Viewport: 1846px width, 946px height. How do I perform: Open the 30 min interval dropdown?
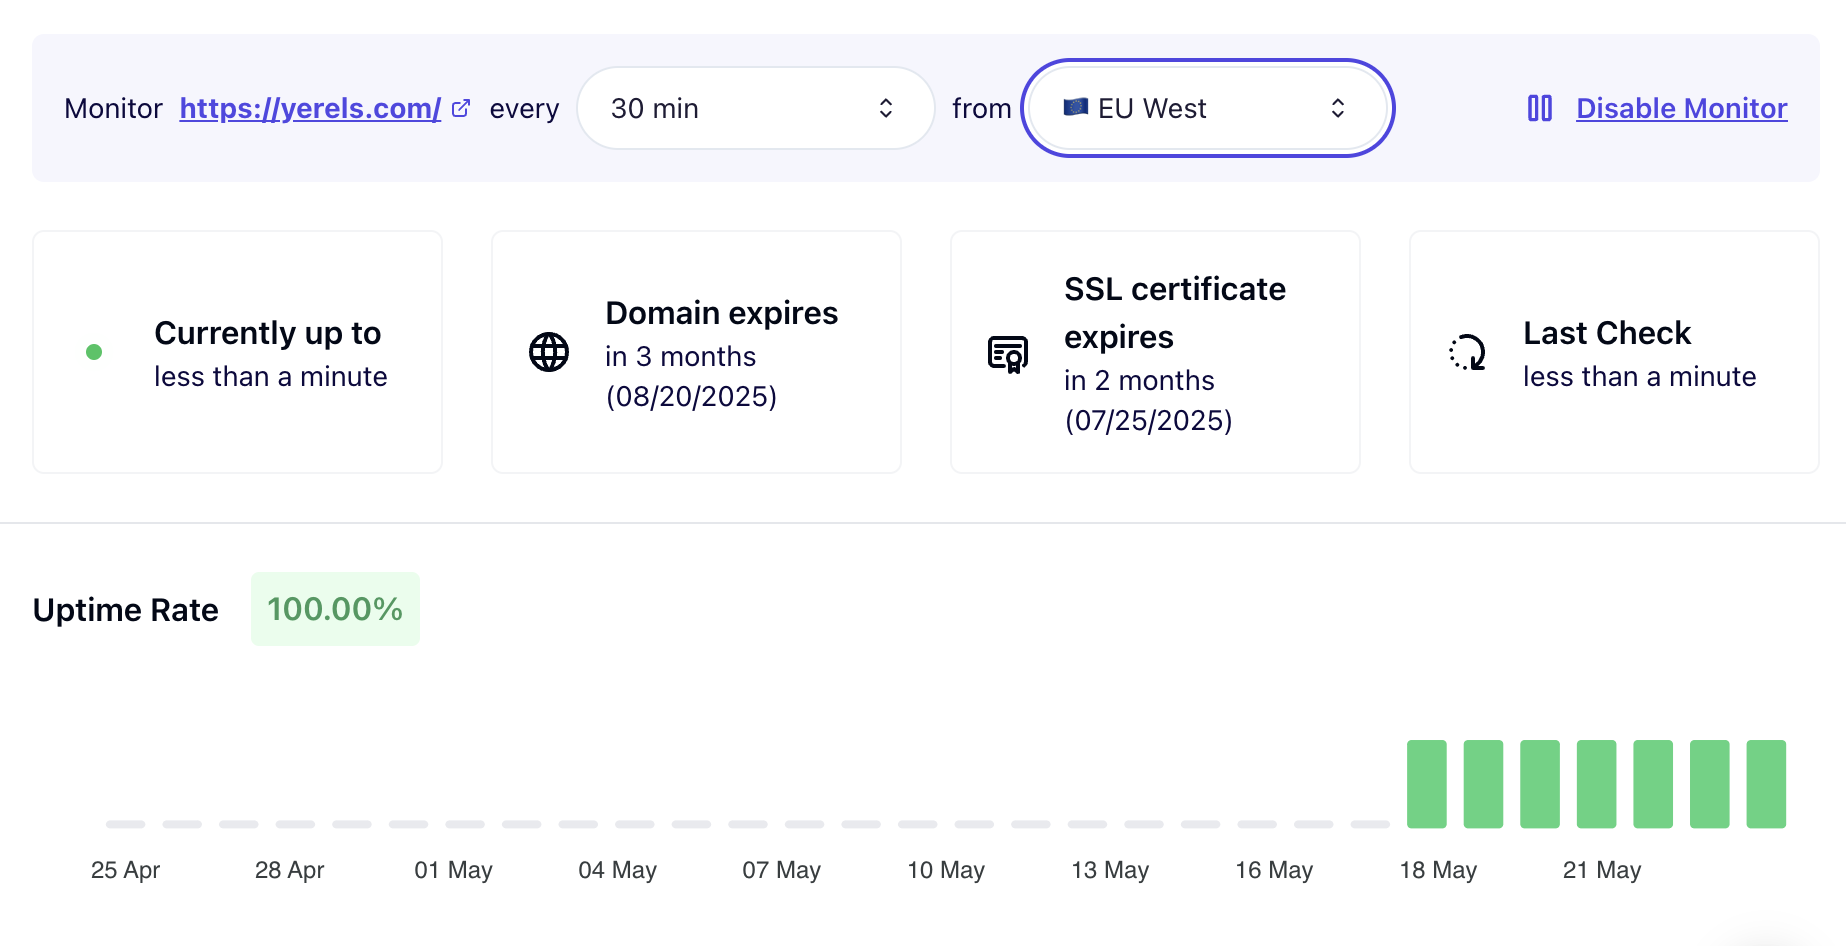point(756,108)
